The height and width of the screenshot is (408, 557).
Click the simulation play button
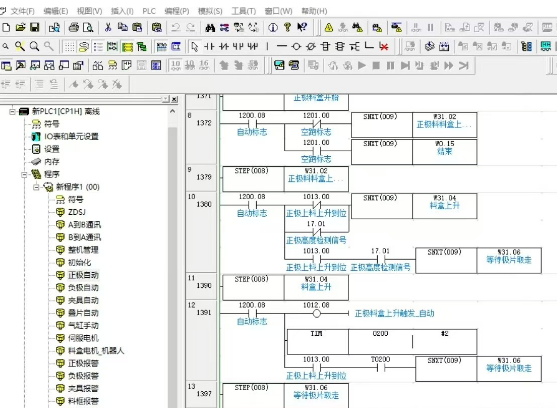362,65
